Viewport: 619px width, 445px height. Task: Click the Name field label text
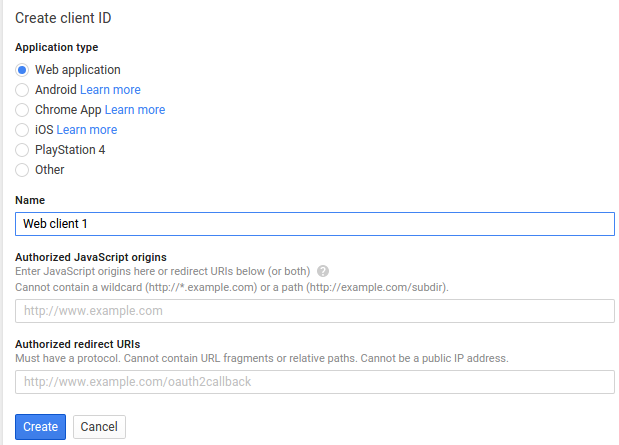[30, 200]
